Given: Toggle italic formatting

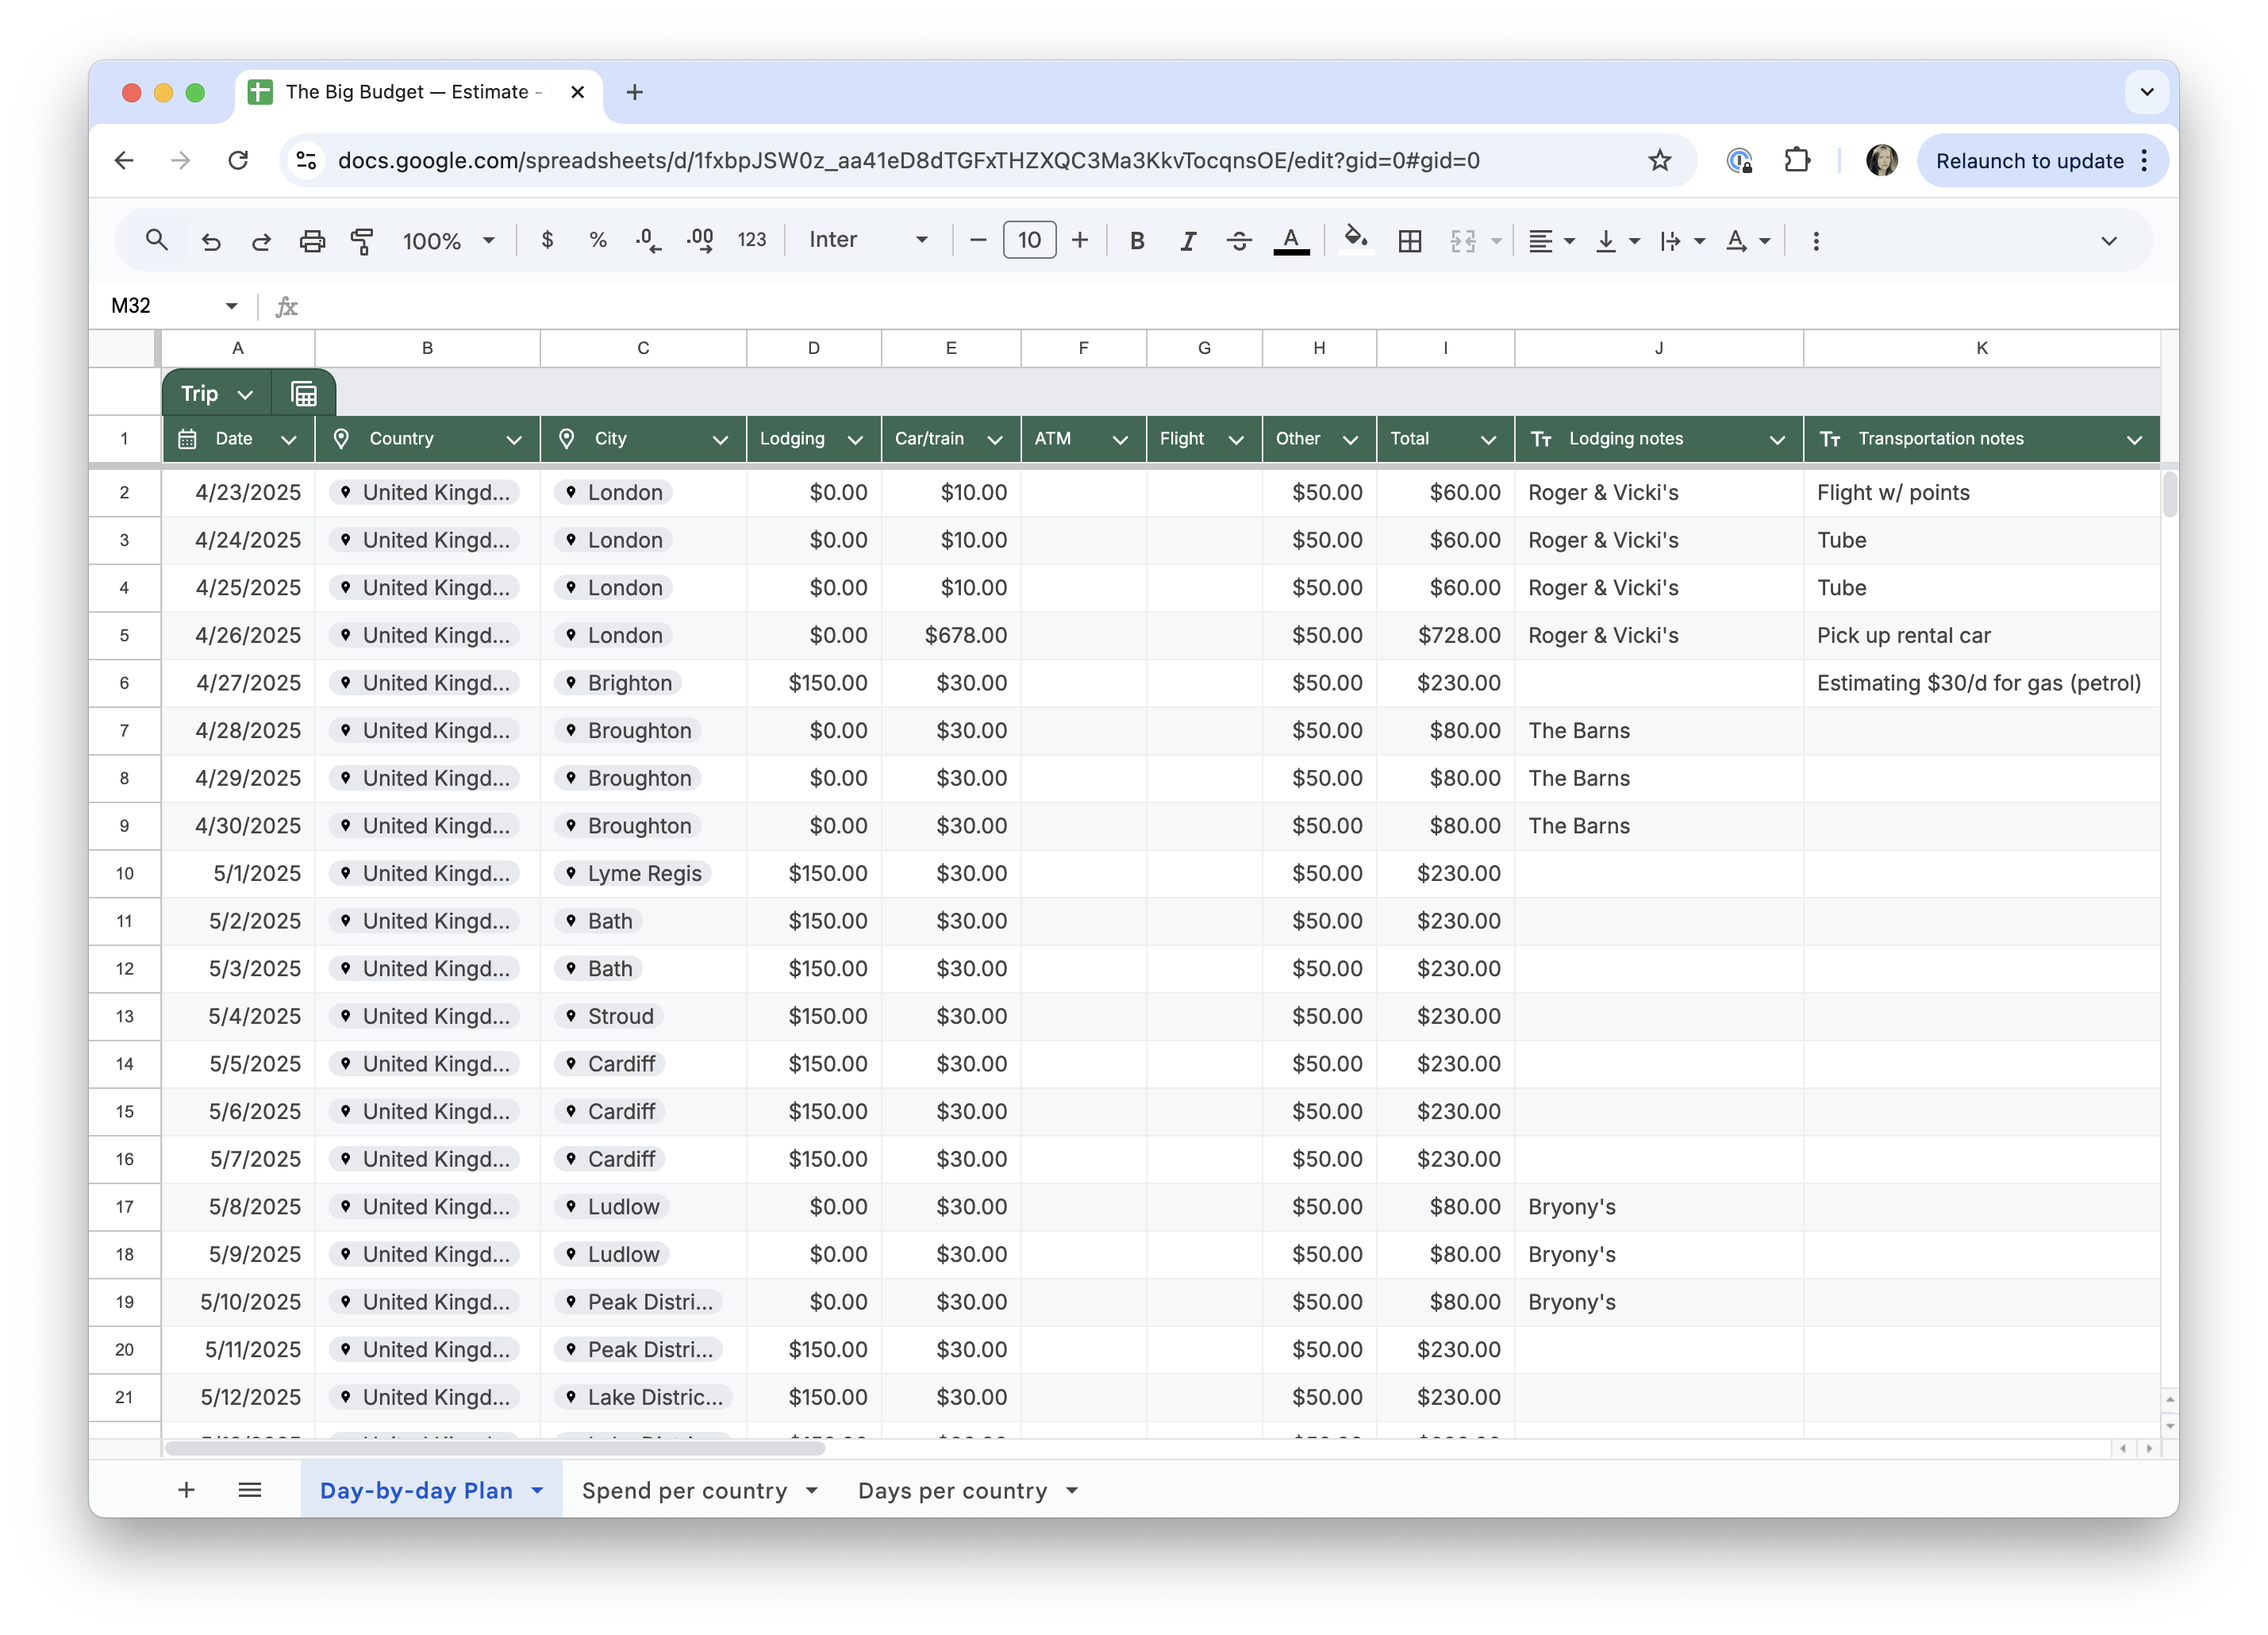Looking at the screenshot, I should click(1187, 241).
